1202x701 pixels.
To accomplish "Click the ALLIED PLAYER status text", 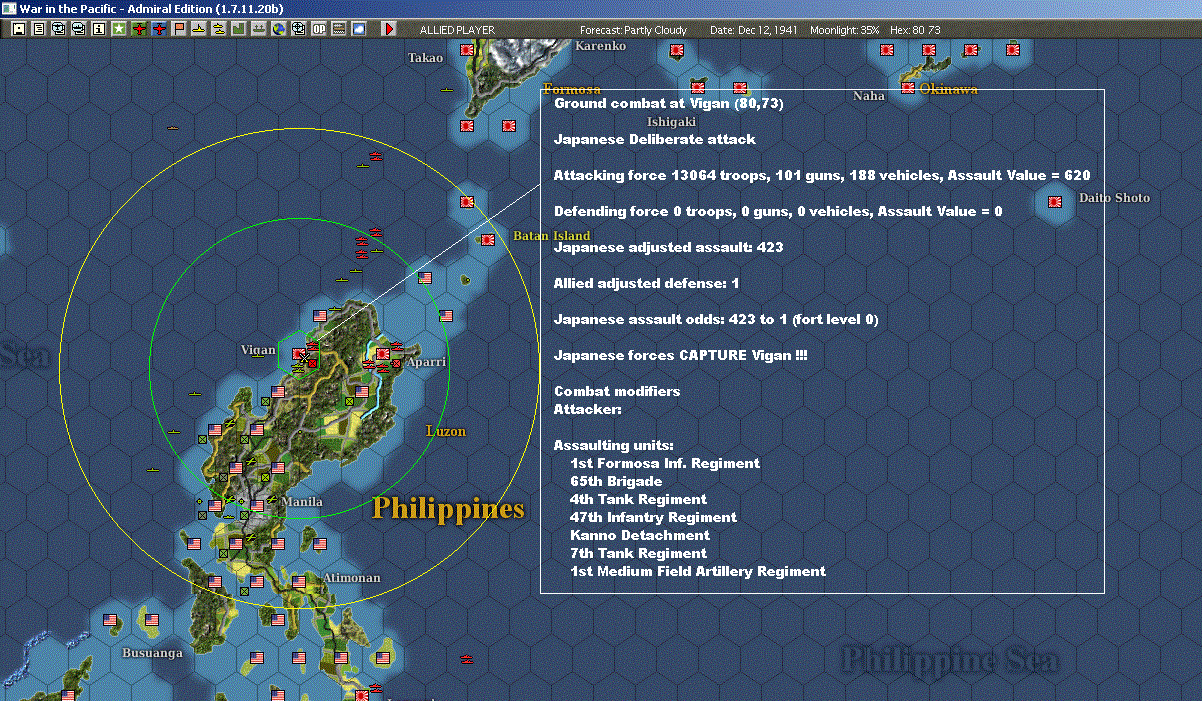I will [x=457, y=30].
